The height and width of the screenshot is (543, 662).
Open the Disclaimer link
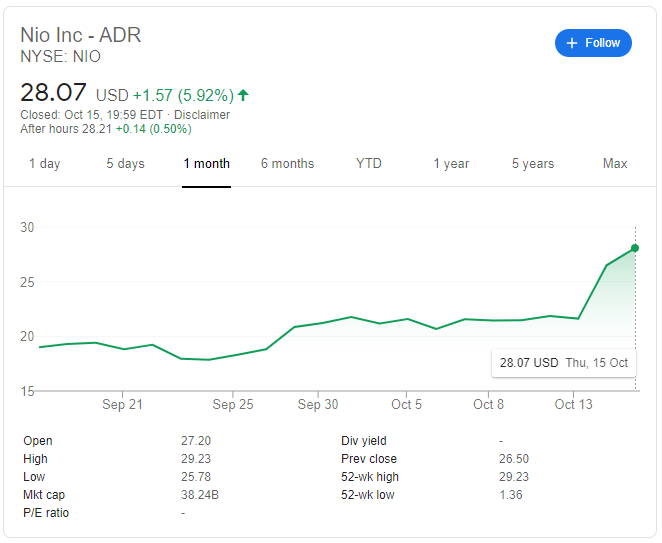pos(202,115)
